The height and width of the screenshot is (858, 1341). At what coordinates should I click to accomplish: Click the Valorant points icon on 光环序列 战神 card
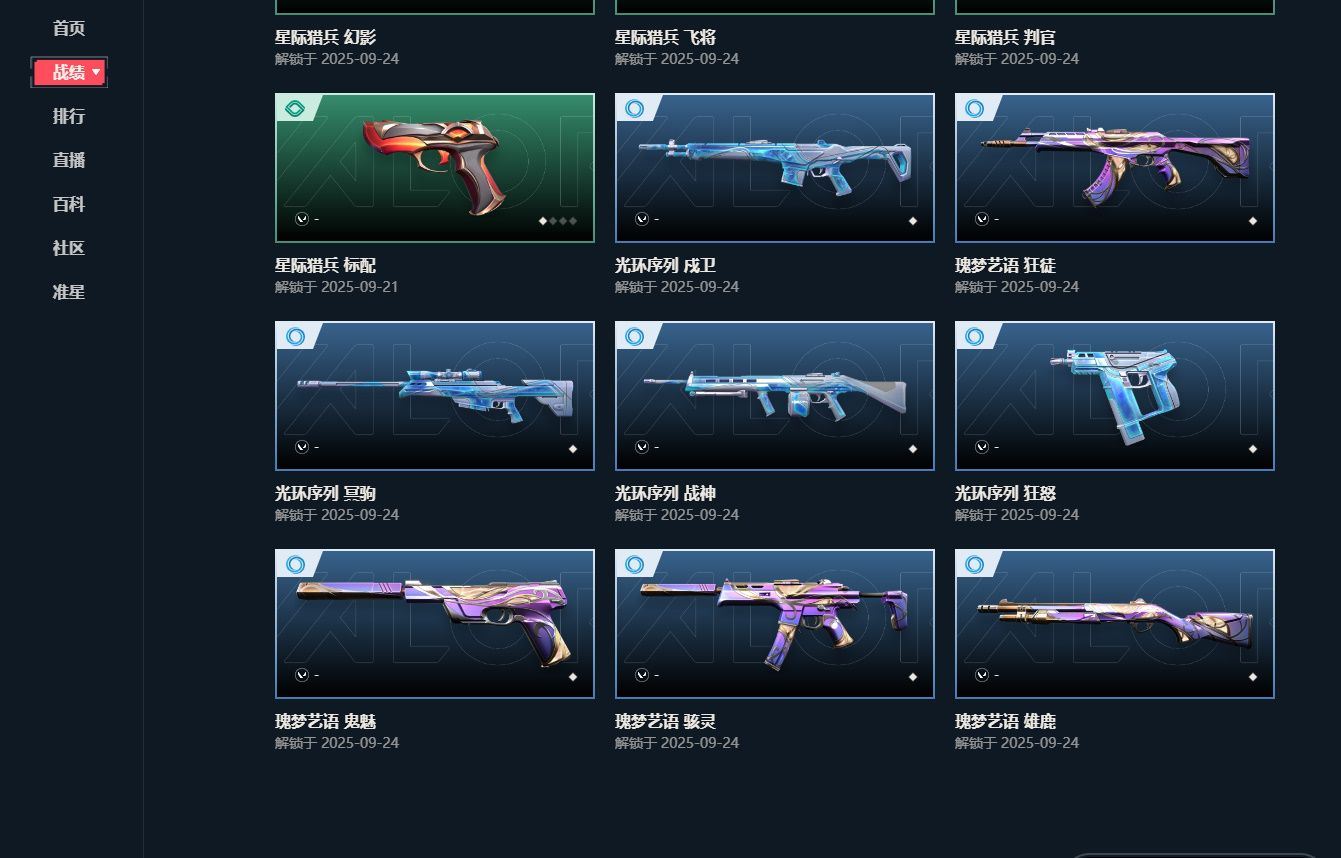642,447
